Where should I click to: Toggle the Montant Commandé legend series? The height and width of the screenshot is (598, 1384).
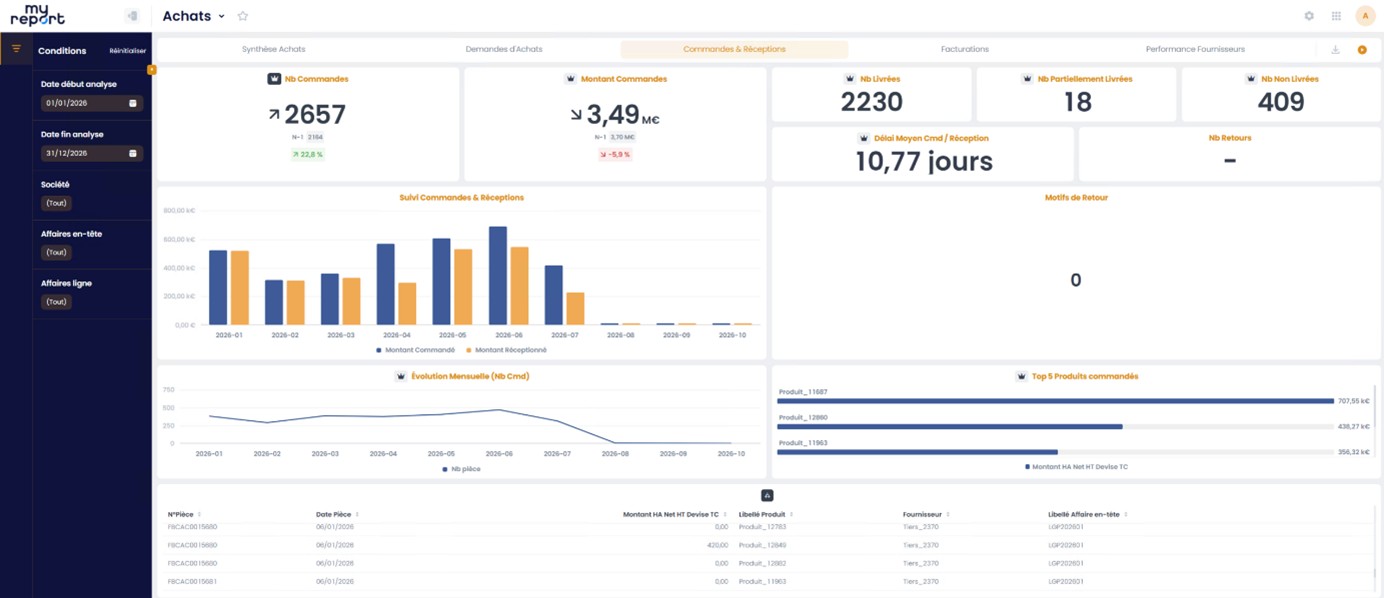click(x=415, y=350)
